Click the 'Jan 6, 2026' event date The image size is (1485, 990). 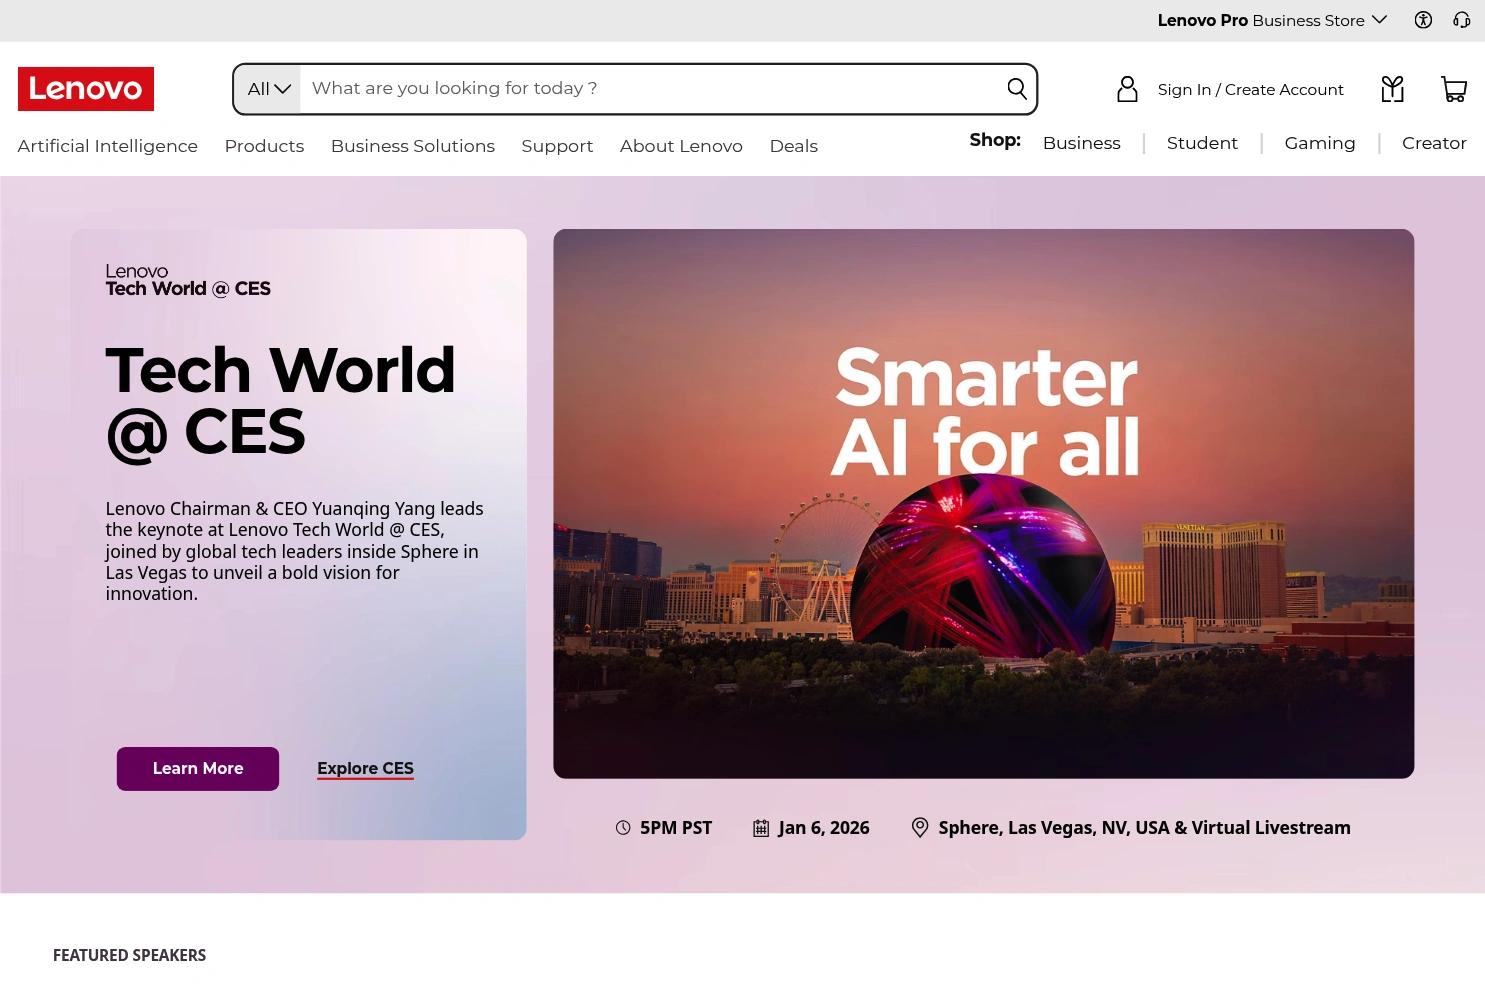[x=824, y=828]
